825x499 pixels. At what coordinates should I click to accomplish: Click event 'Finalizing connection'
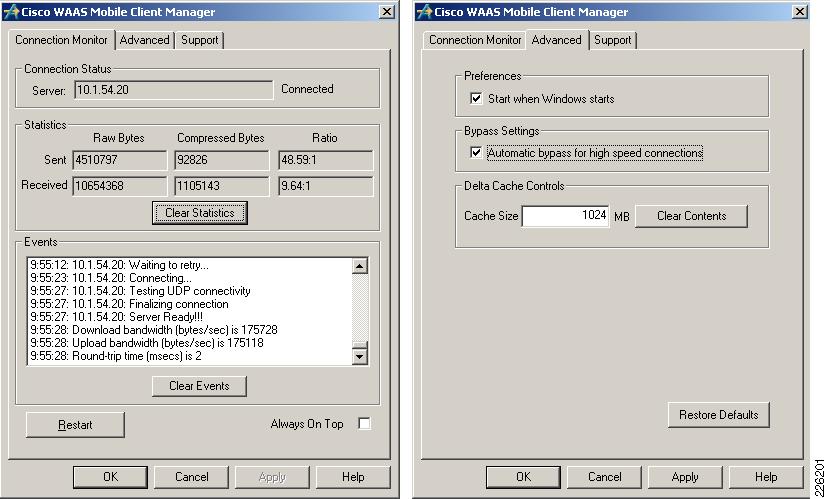click(129, 304)
